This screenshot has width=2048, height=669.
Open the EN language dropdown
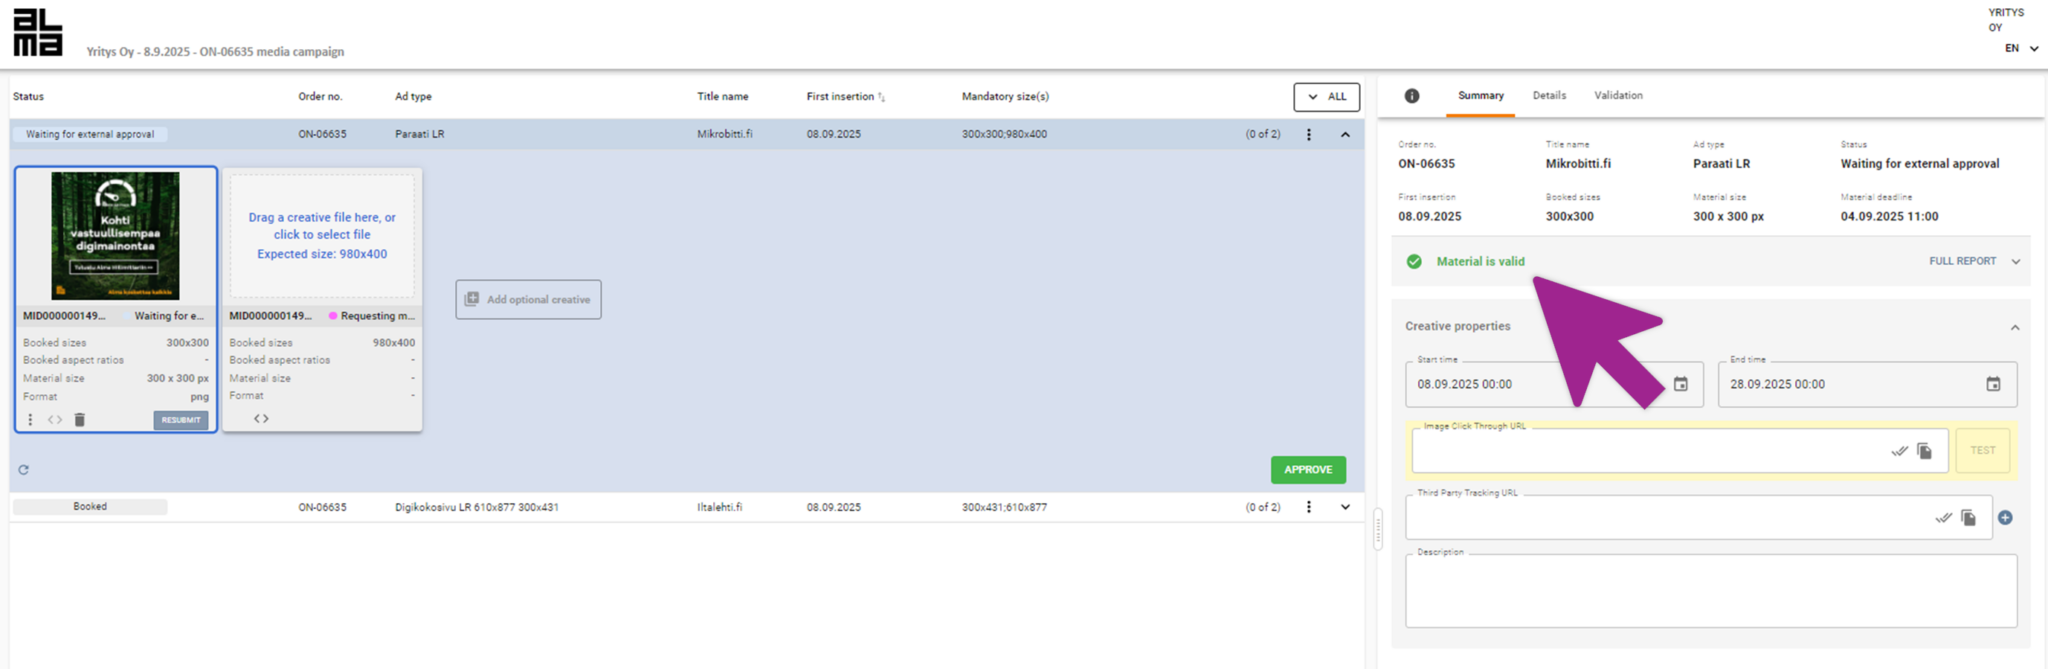coord(2021,48)
